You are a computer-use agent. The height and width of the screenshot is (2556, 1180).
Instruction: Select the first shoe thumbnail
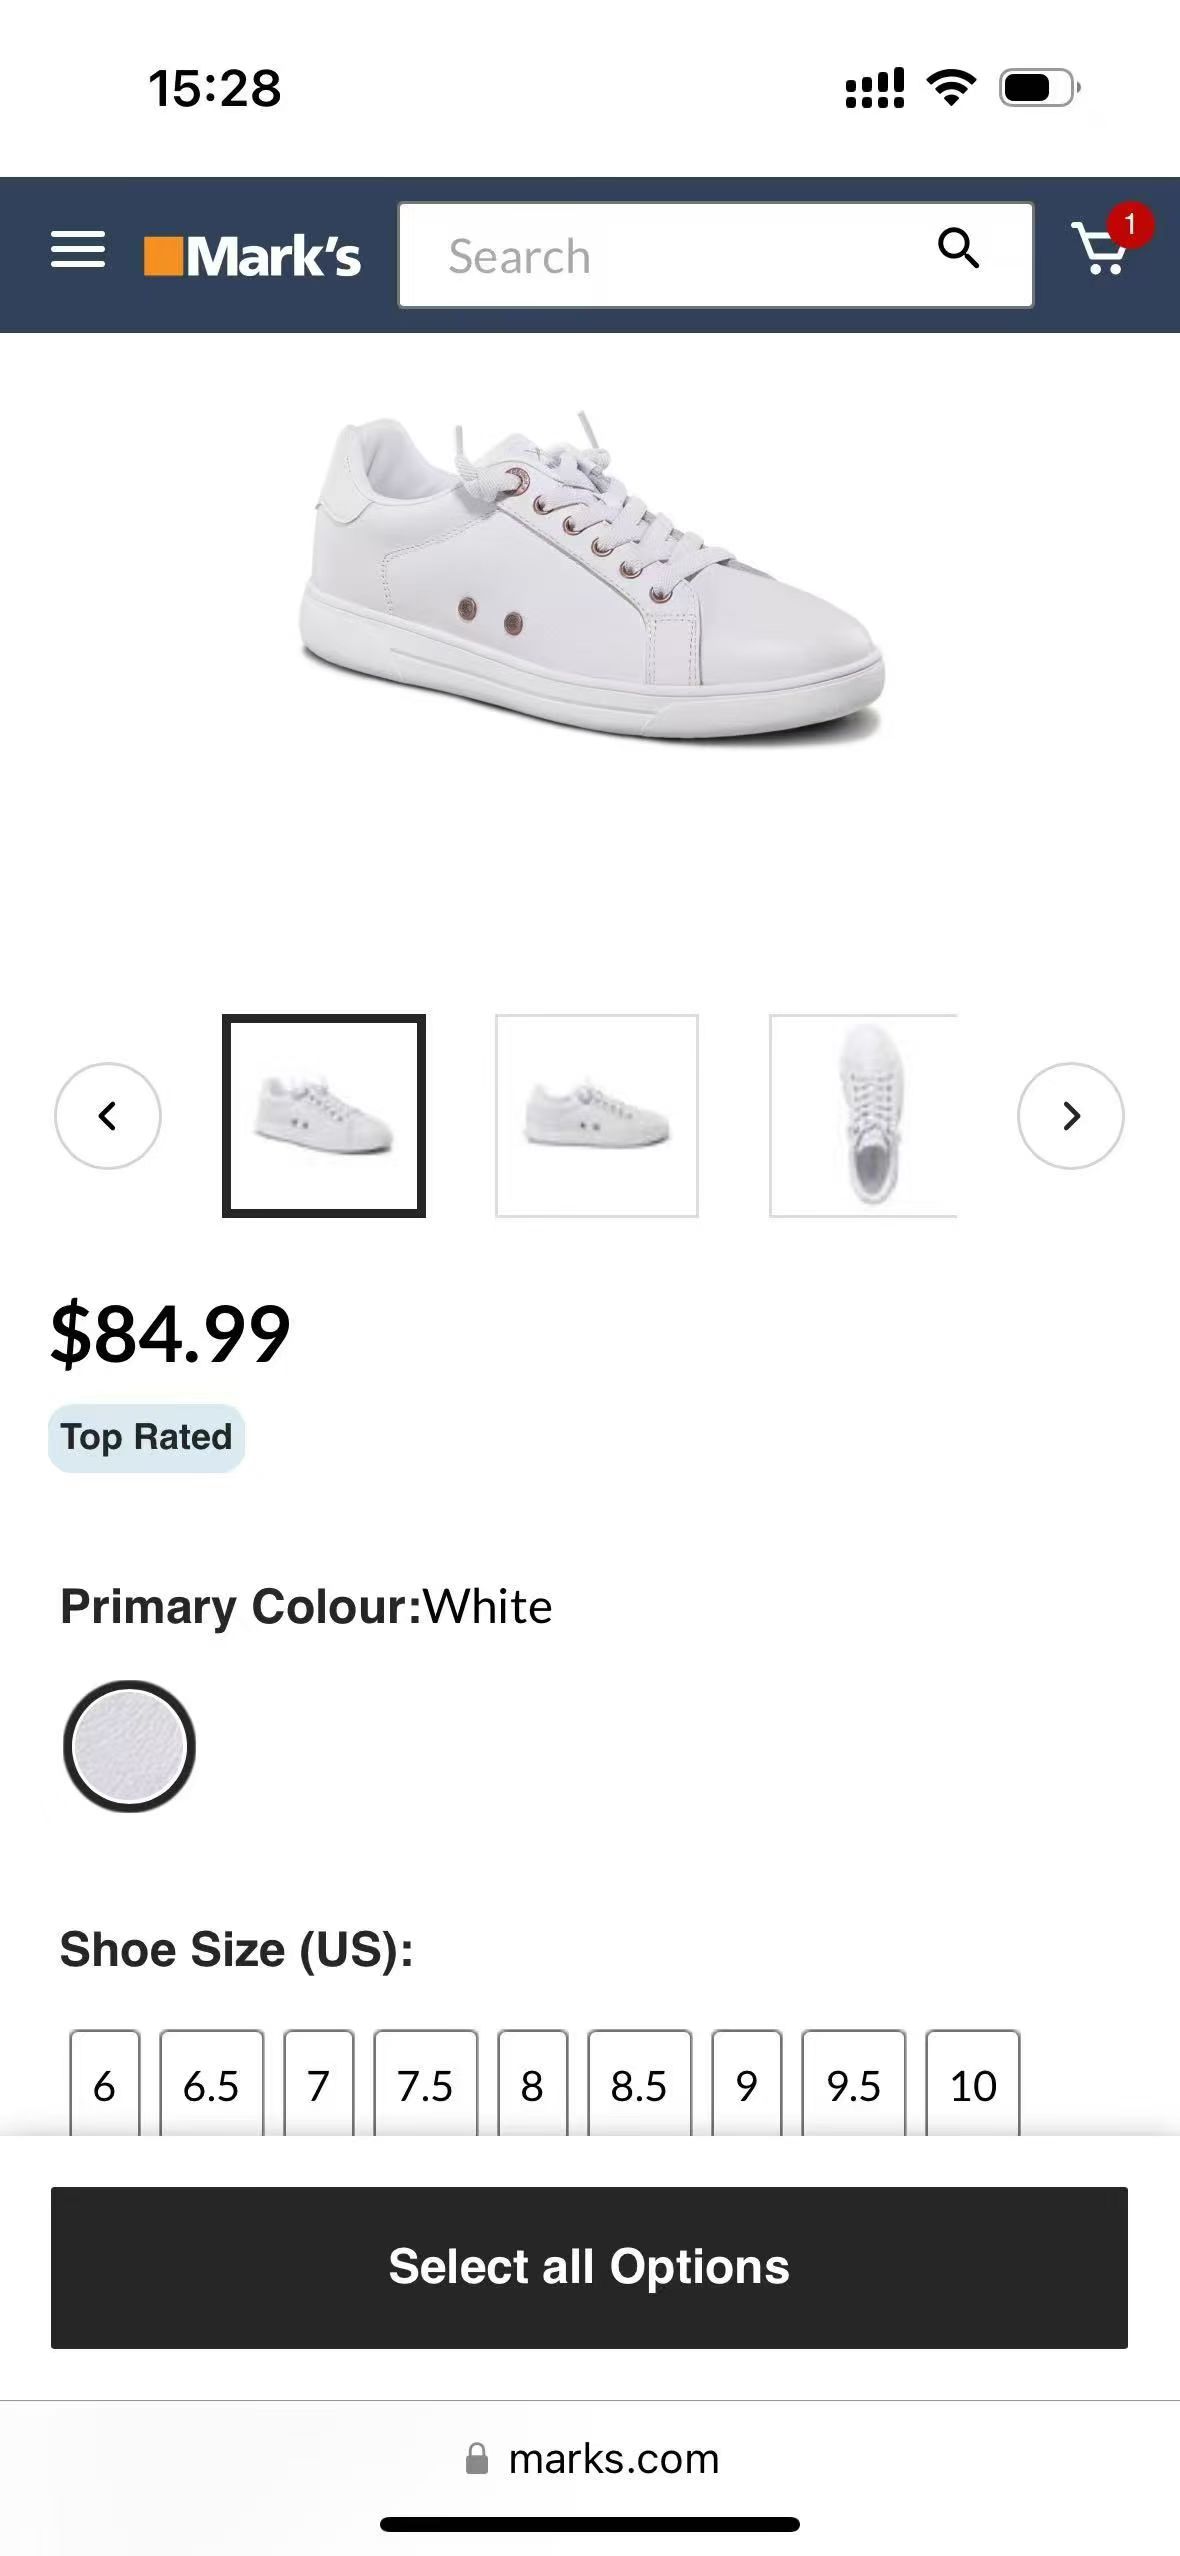coord(324,1116)
